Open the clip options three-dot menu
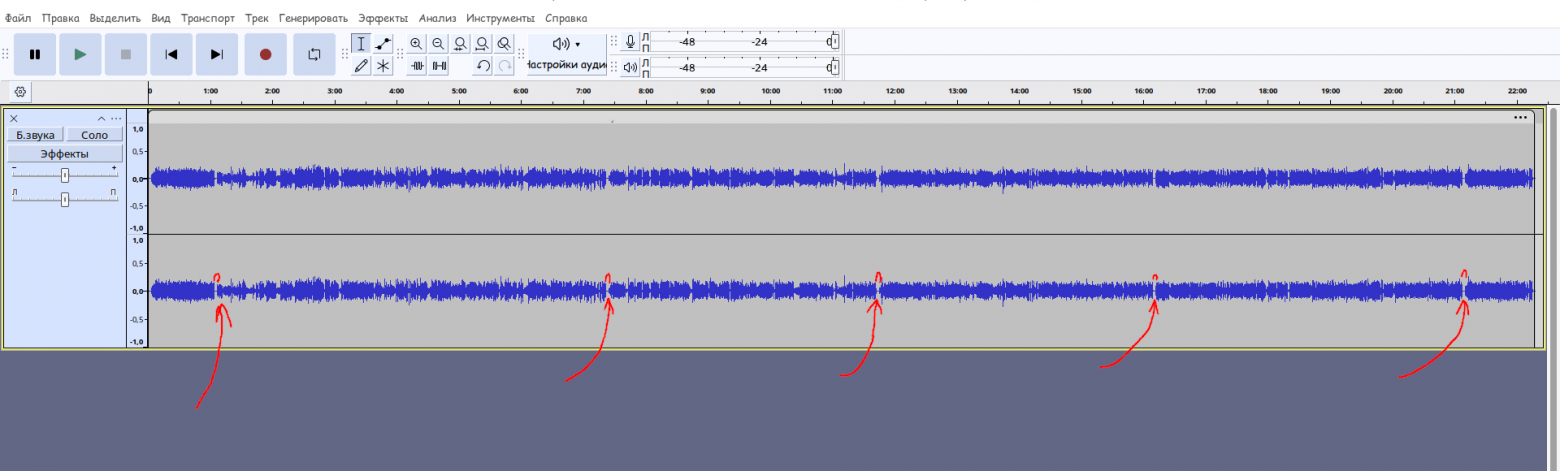This screenshot has height=471, width=1560. click(1521, 117)
